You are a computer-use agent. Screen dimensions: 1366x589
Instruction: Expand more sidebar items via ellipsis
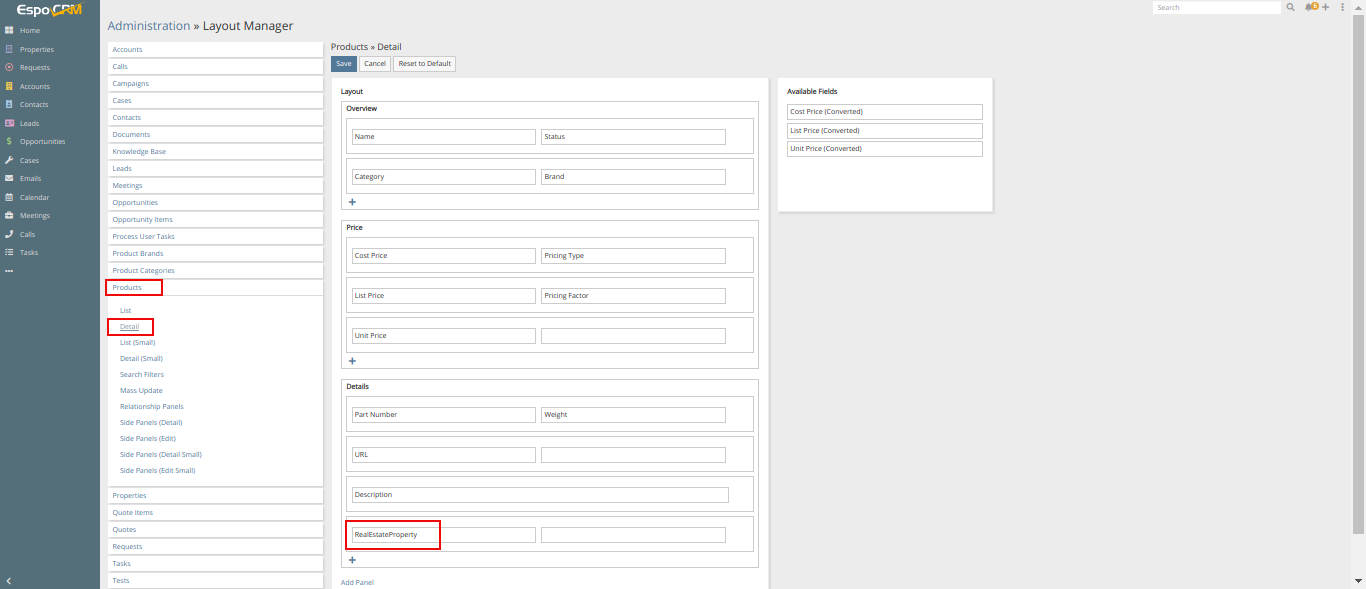pos(9,271)
